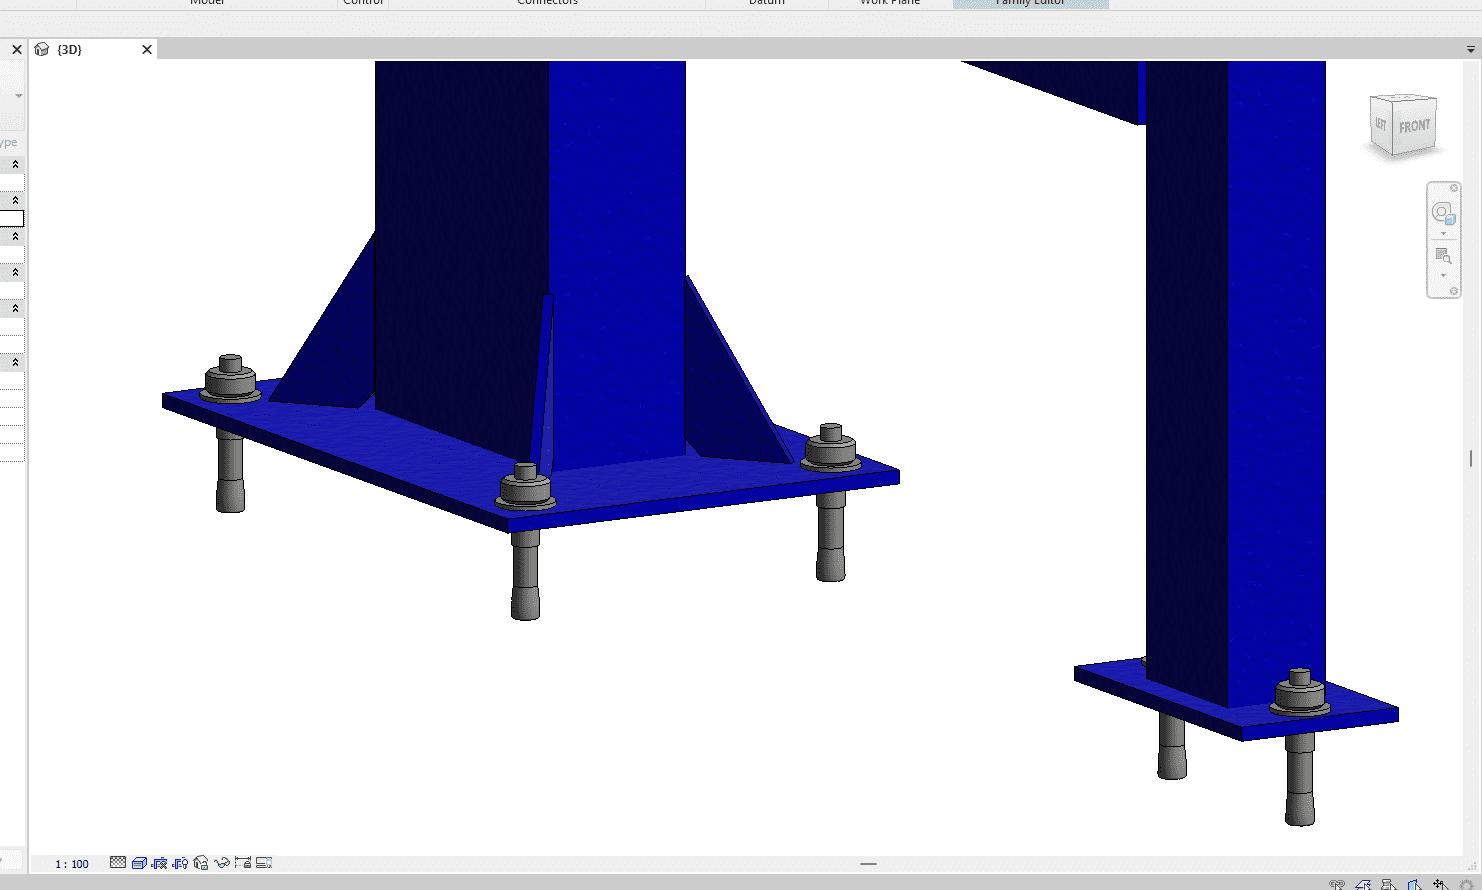
Task: Expand the zoom options dropdown arrow
Action: pyautogui.click(x=1443, y=276)
